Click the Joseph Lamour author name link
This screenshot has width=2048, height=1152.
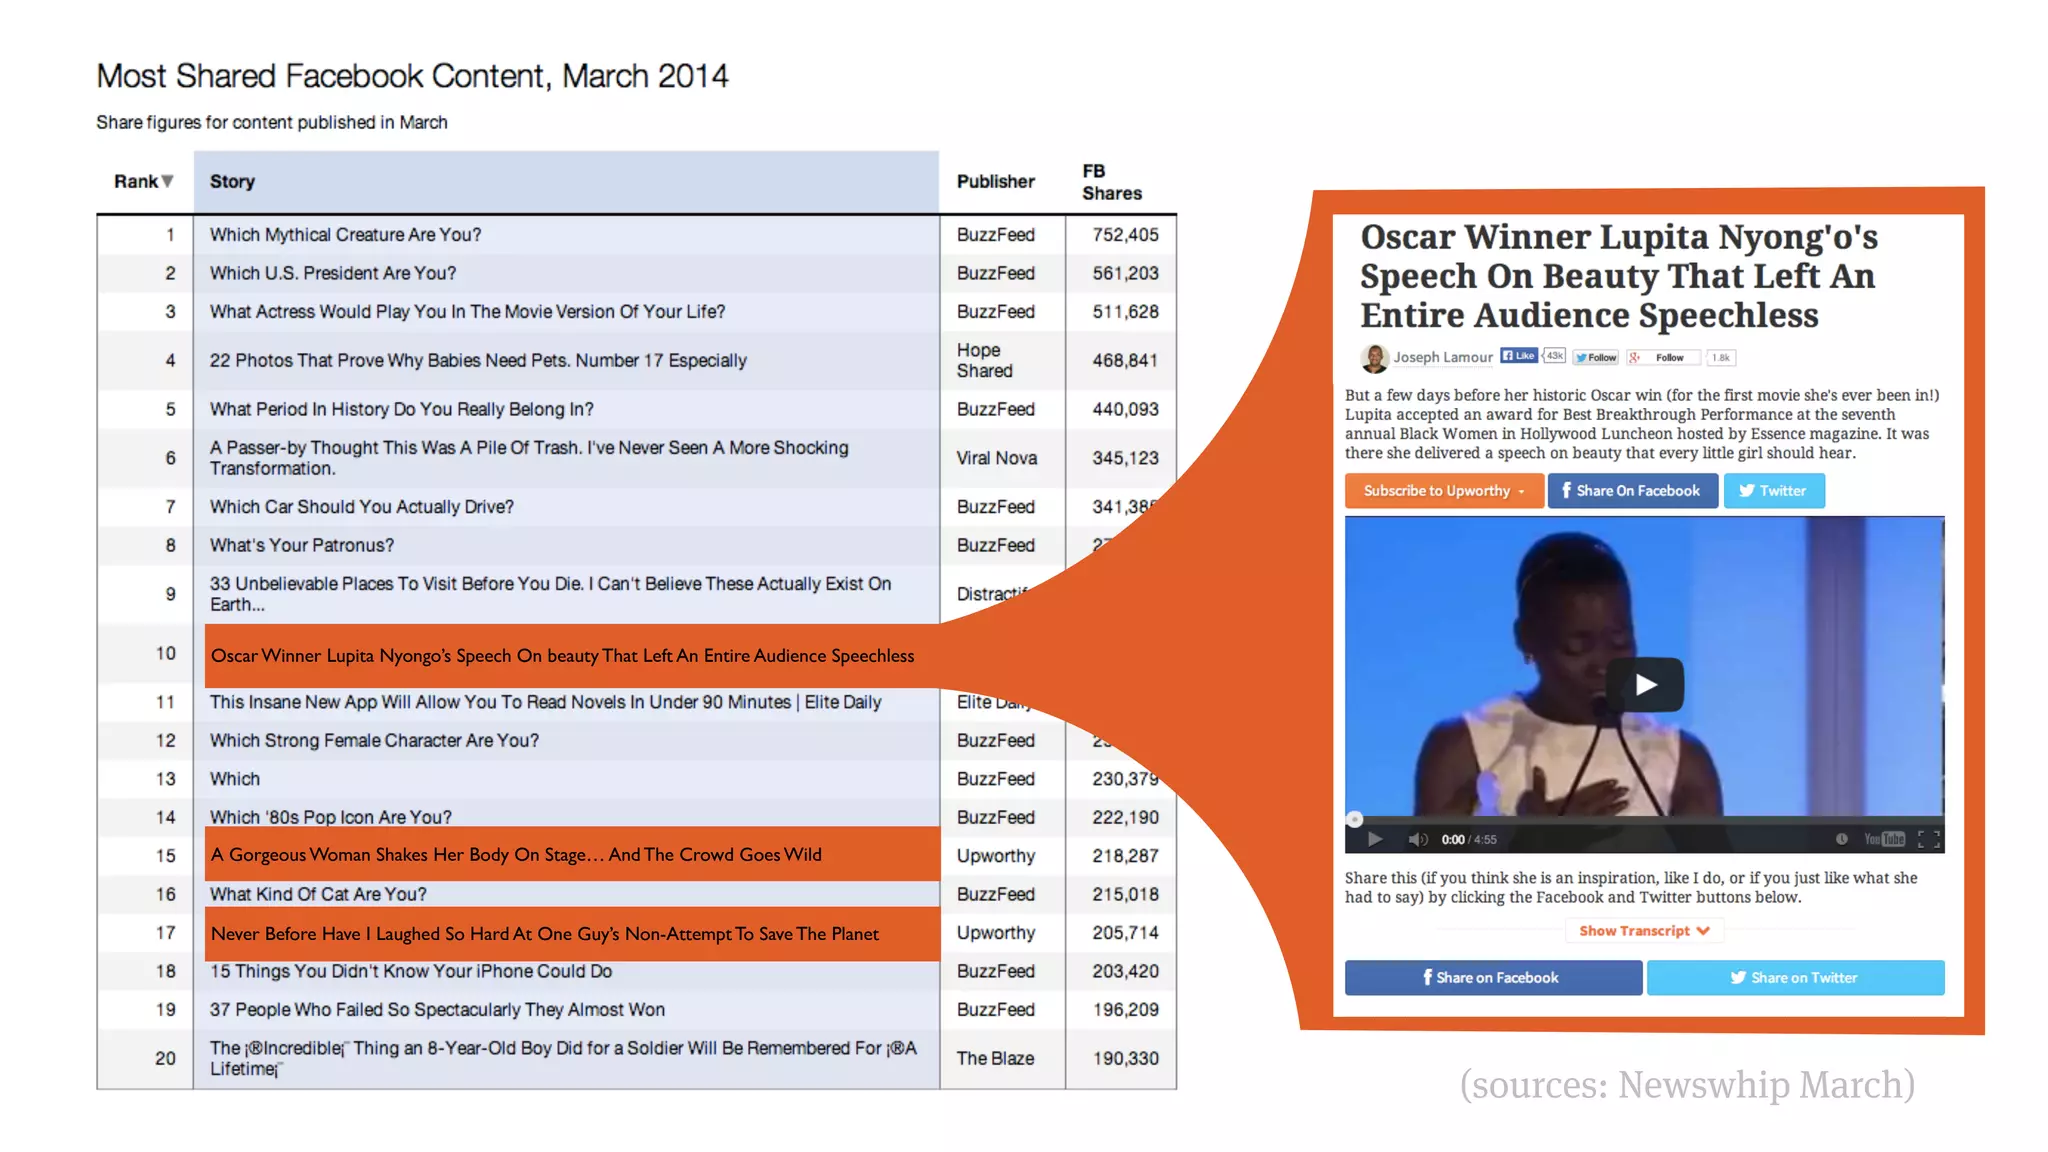(x=1443, y=357)
